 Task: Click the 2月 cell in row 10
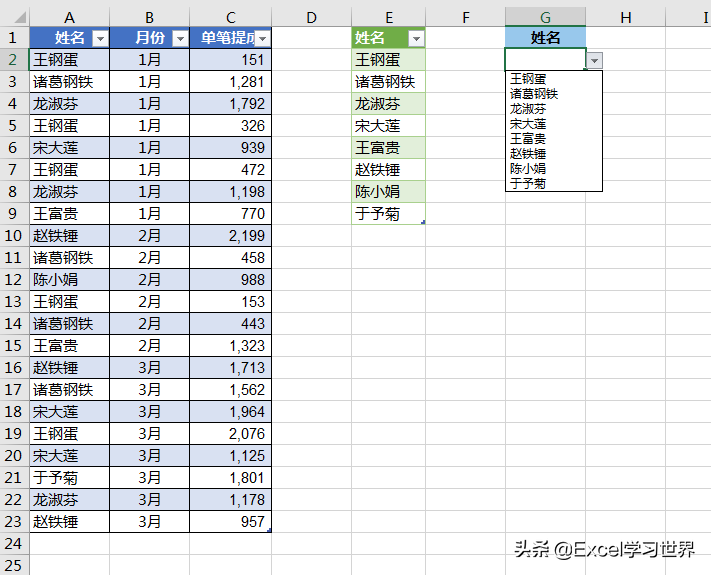click(x=149, y=236)
